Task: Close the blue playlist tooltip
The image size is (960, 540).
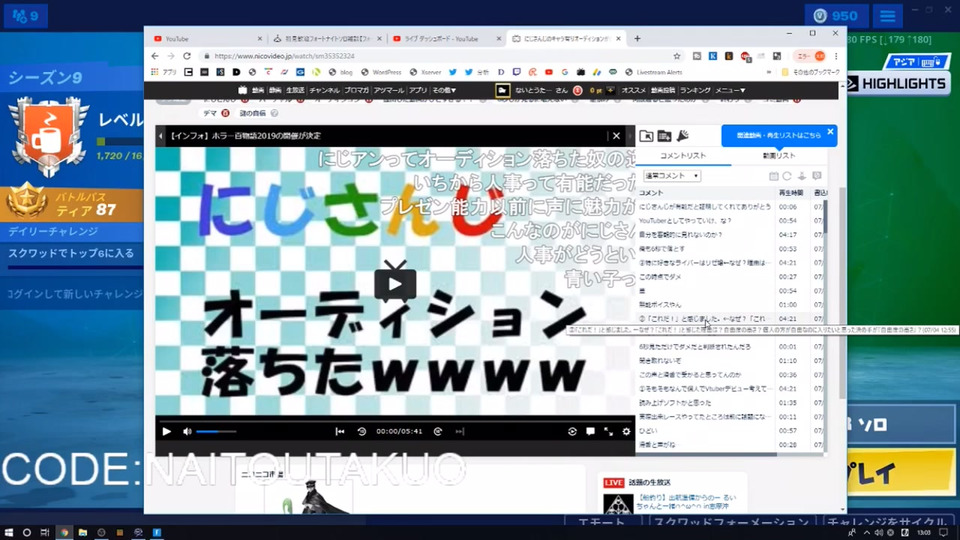Action: point(830,132)
